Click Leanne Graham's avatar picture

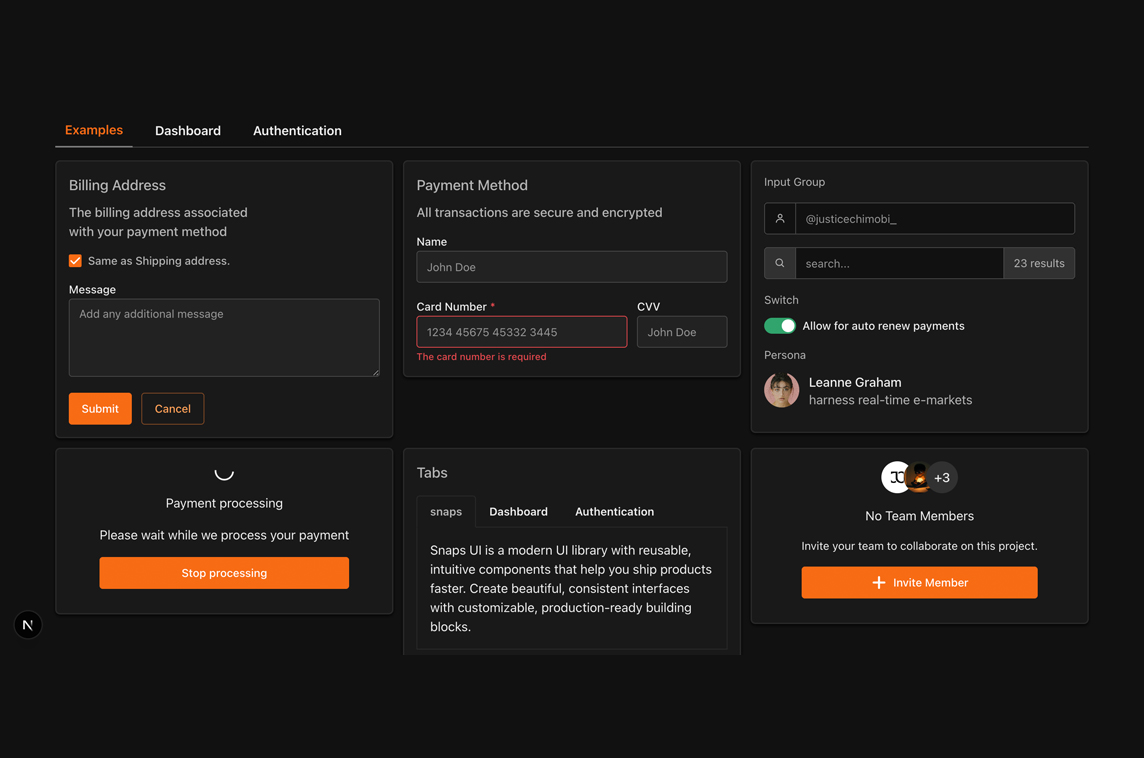[781, 390]
